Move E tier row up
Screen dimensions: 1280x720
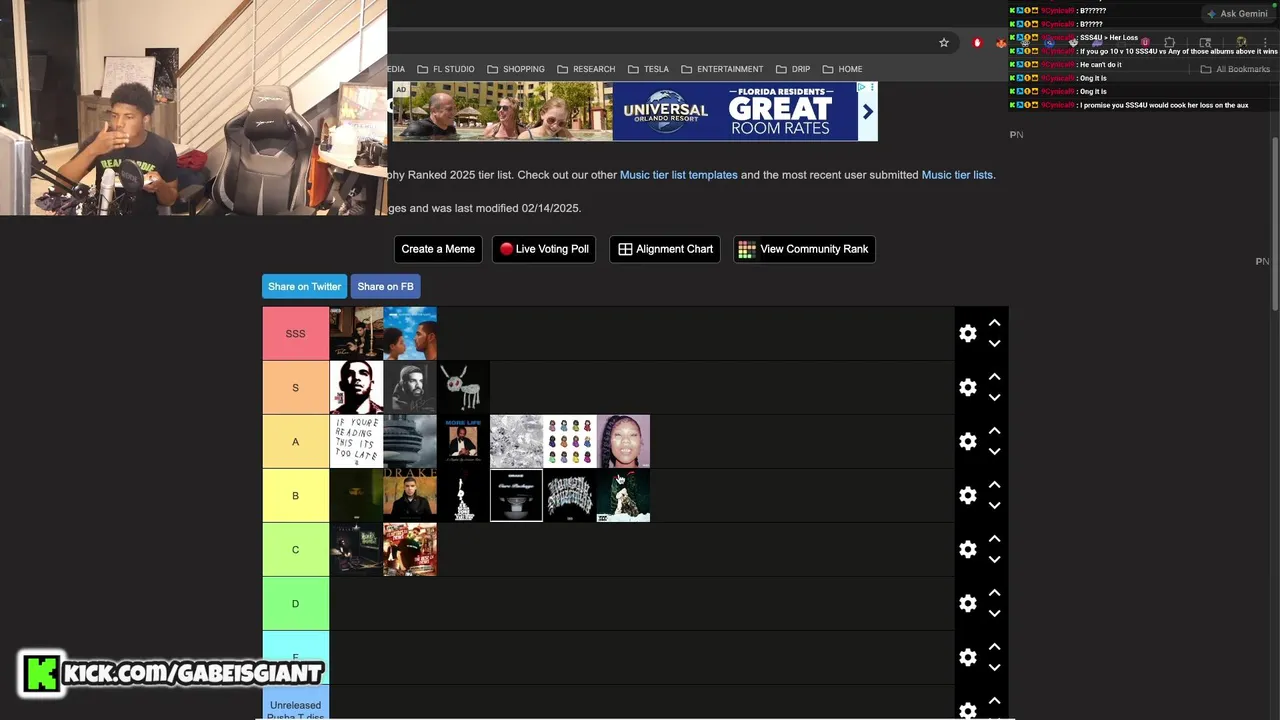994,647
